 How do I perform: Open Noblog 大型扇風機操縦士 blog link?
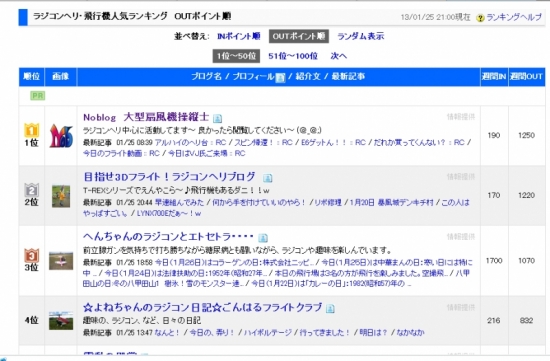coord(146,117)
